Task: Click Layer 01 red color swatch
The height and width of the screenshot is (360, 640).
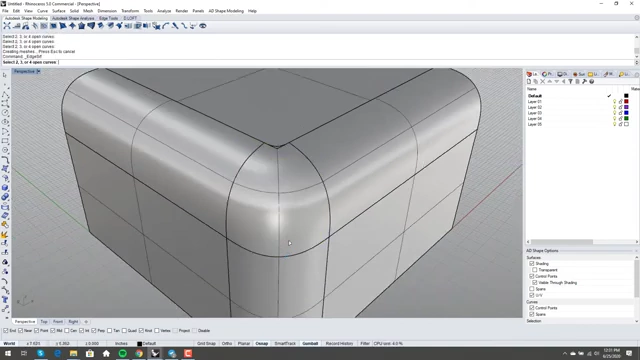Action: (627, 102)
